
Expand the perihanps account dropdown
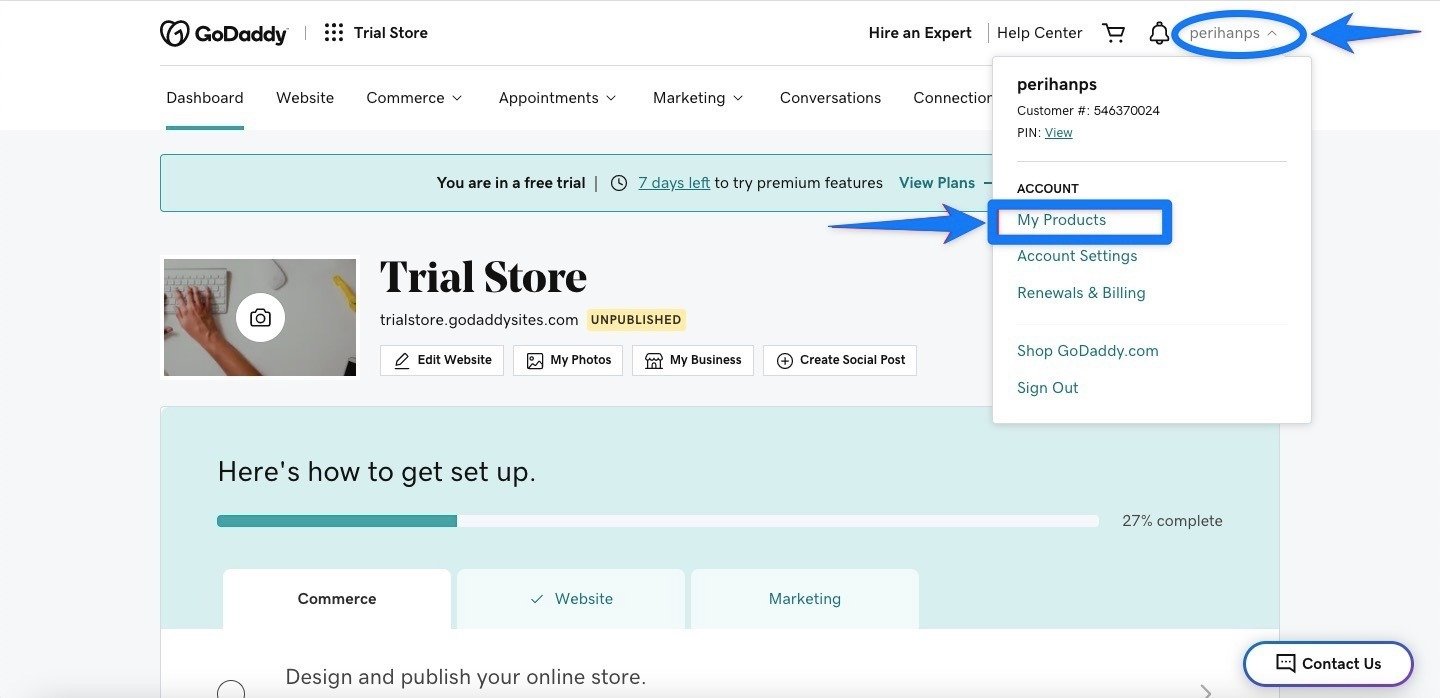[1233, 33]
